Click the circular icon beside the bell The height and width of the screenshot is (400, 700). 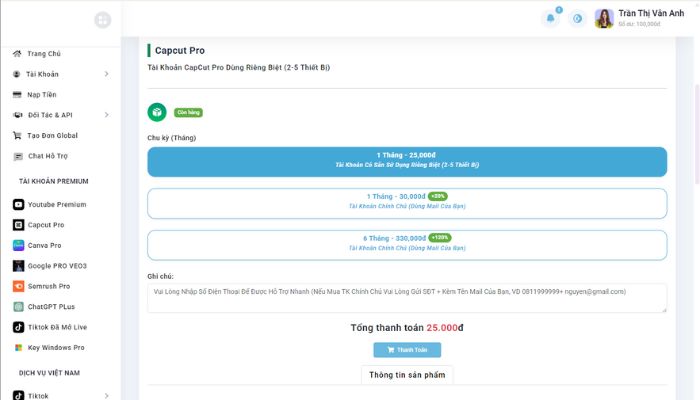[577, 18]
